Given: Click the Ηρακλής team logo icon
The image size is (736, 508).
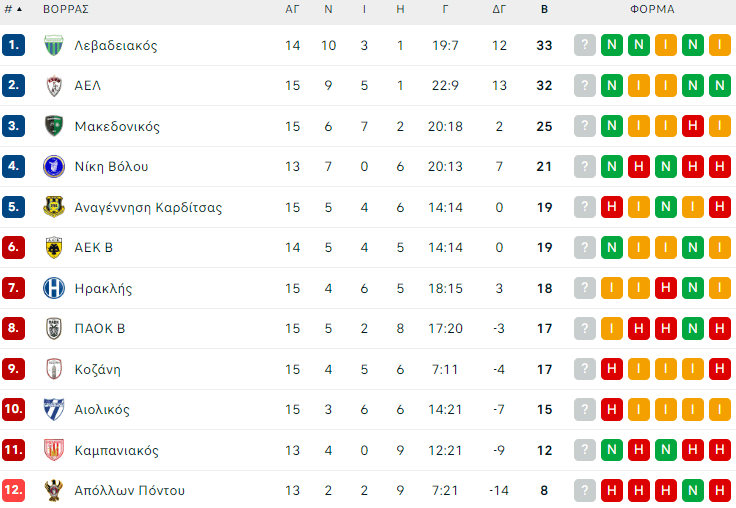Looking at the screenshot, I should point(53,289).
